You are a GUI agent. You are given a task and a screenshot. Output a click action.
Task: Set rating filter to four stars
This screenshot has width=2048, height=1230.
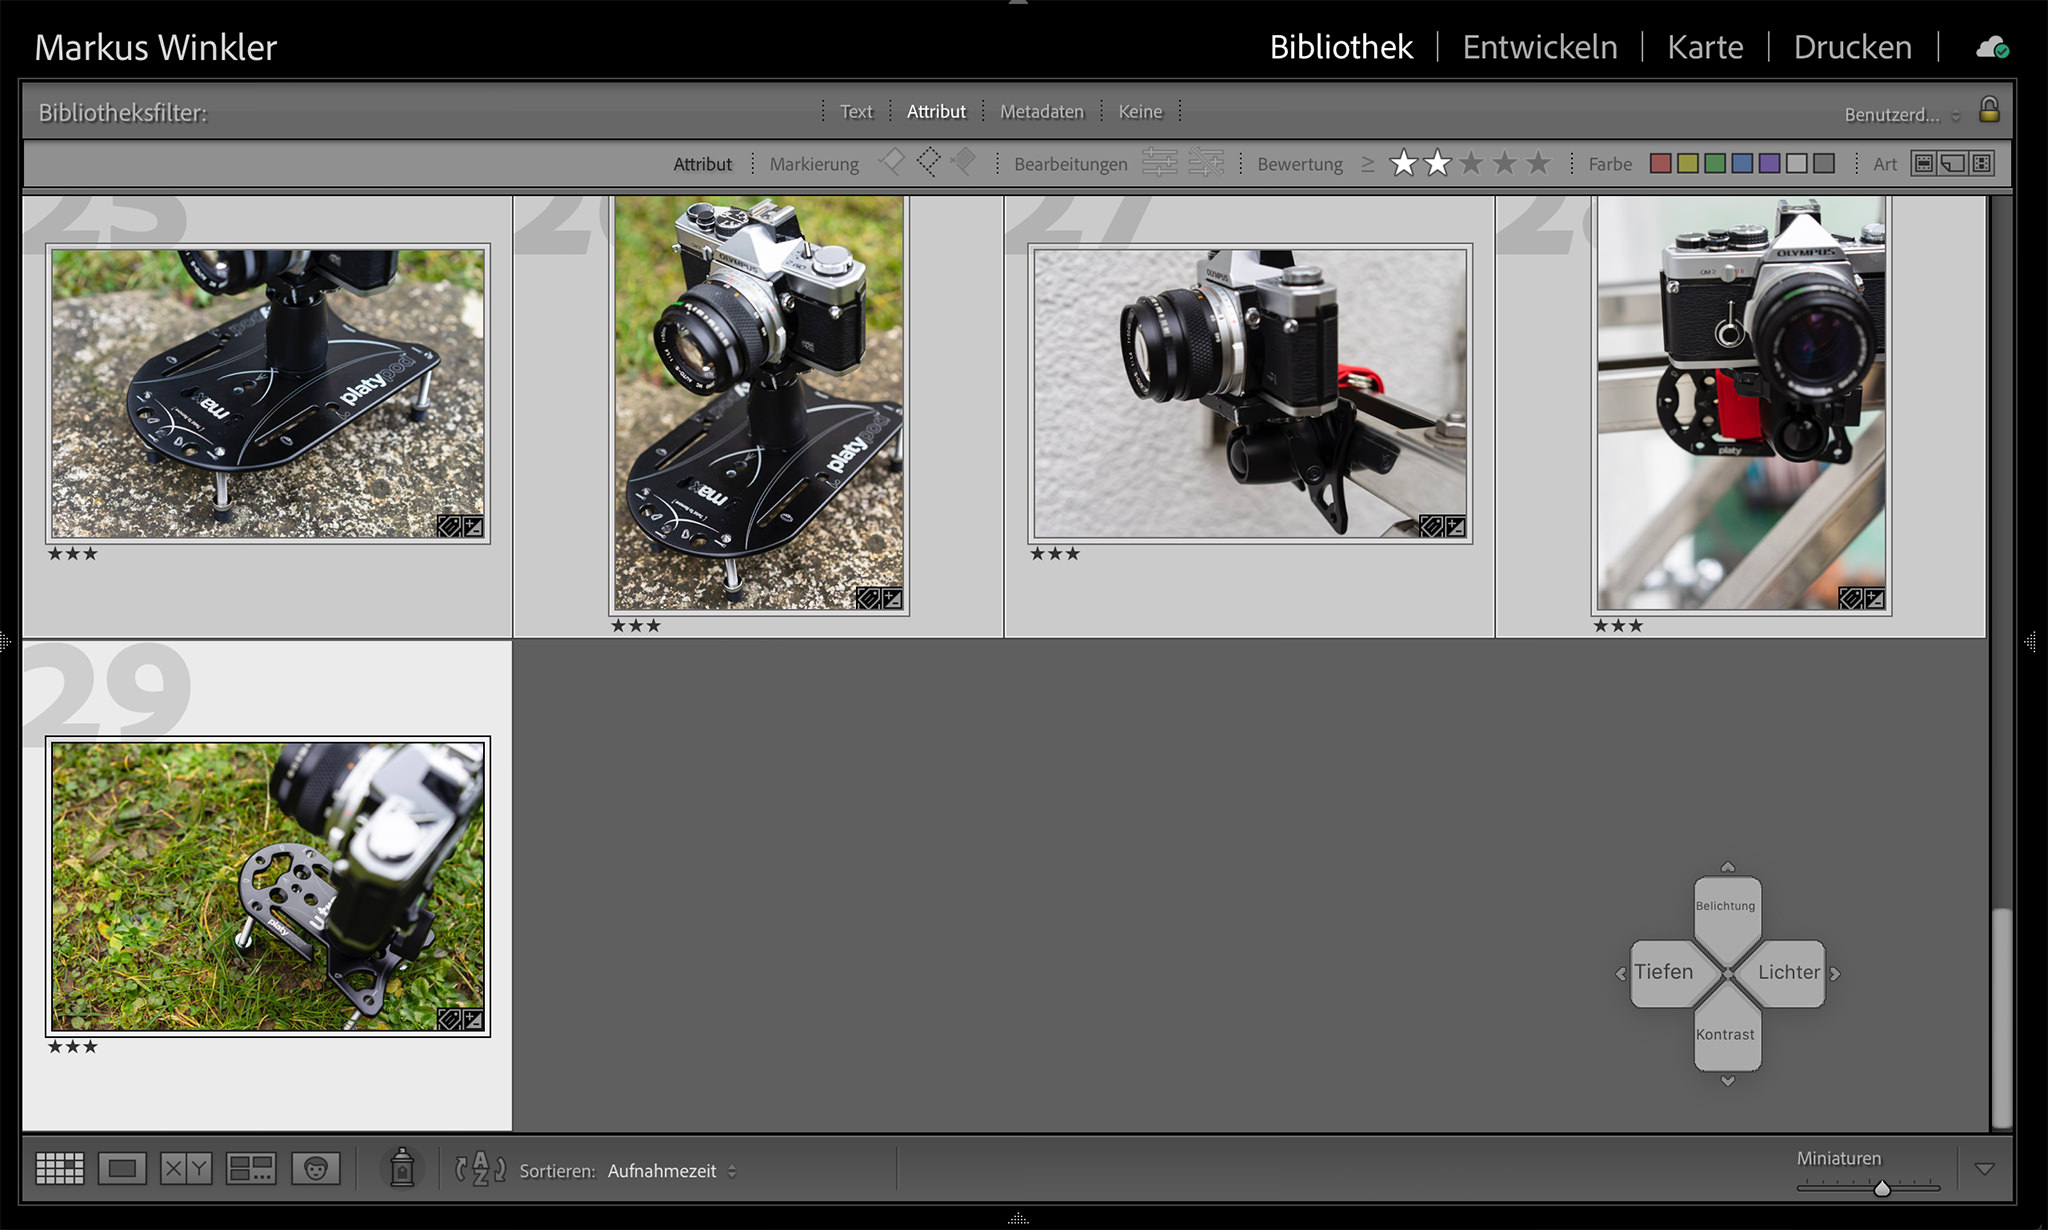point(1505,162)
